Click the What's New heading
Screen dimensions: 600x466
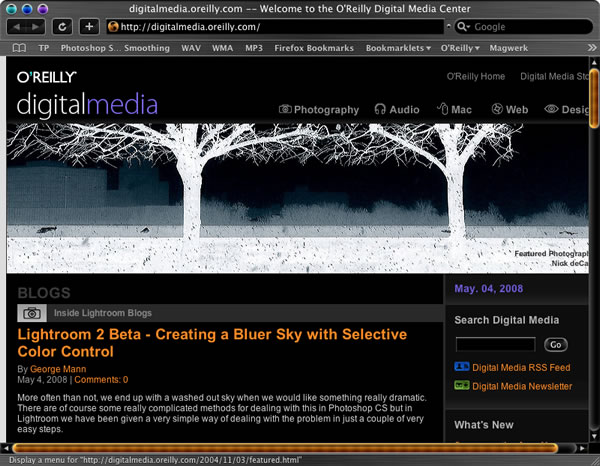pos(484,425)
